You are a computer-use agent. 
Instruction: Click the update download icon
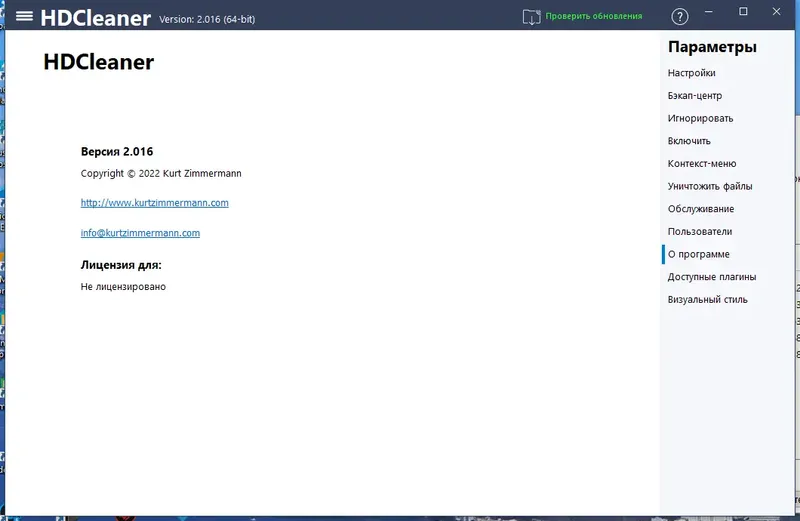click(531, 17)
